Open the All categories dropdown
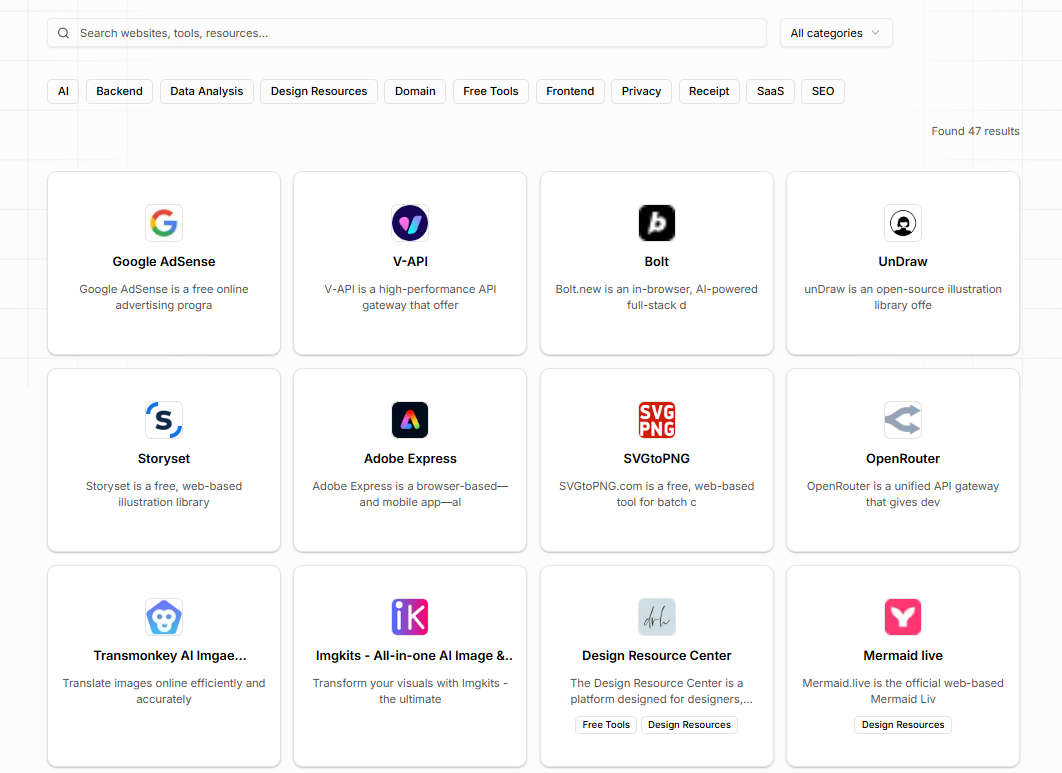The height and width of the screenshot is (773, 1062). tap(836, 33)
